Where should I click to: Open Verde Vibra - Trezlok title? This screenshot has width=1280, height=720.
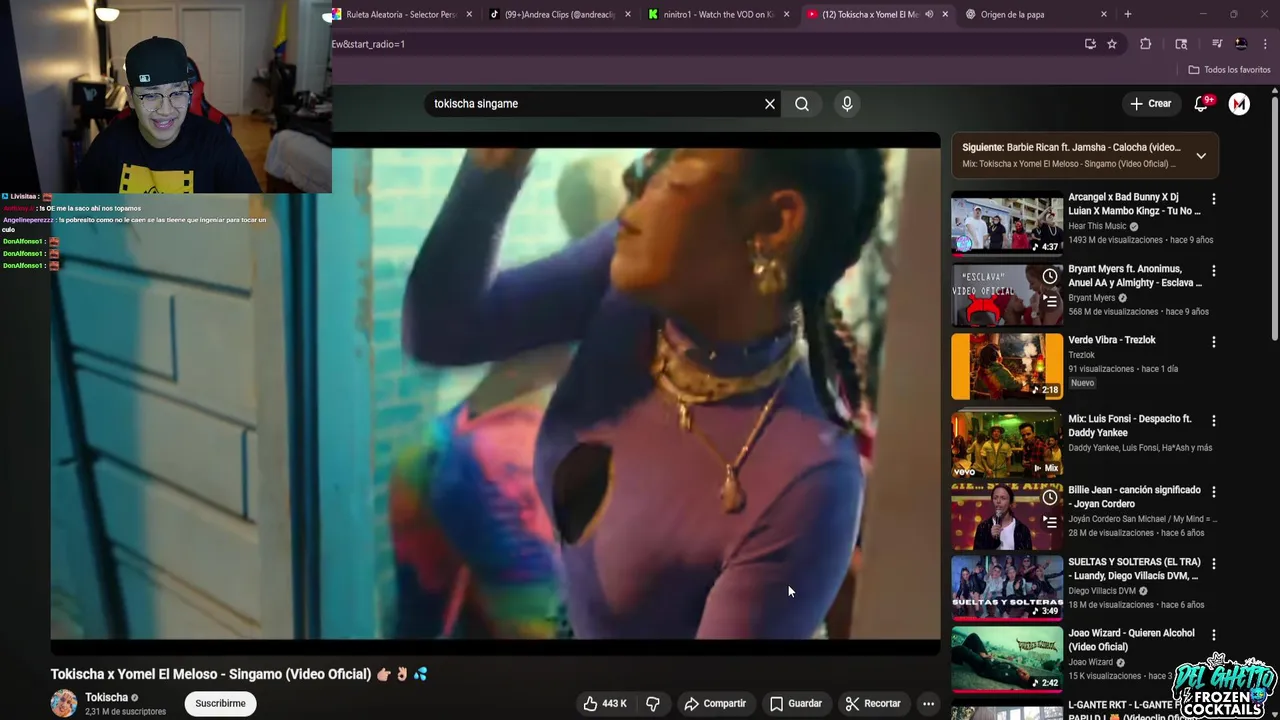tap(1112, 340)
